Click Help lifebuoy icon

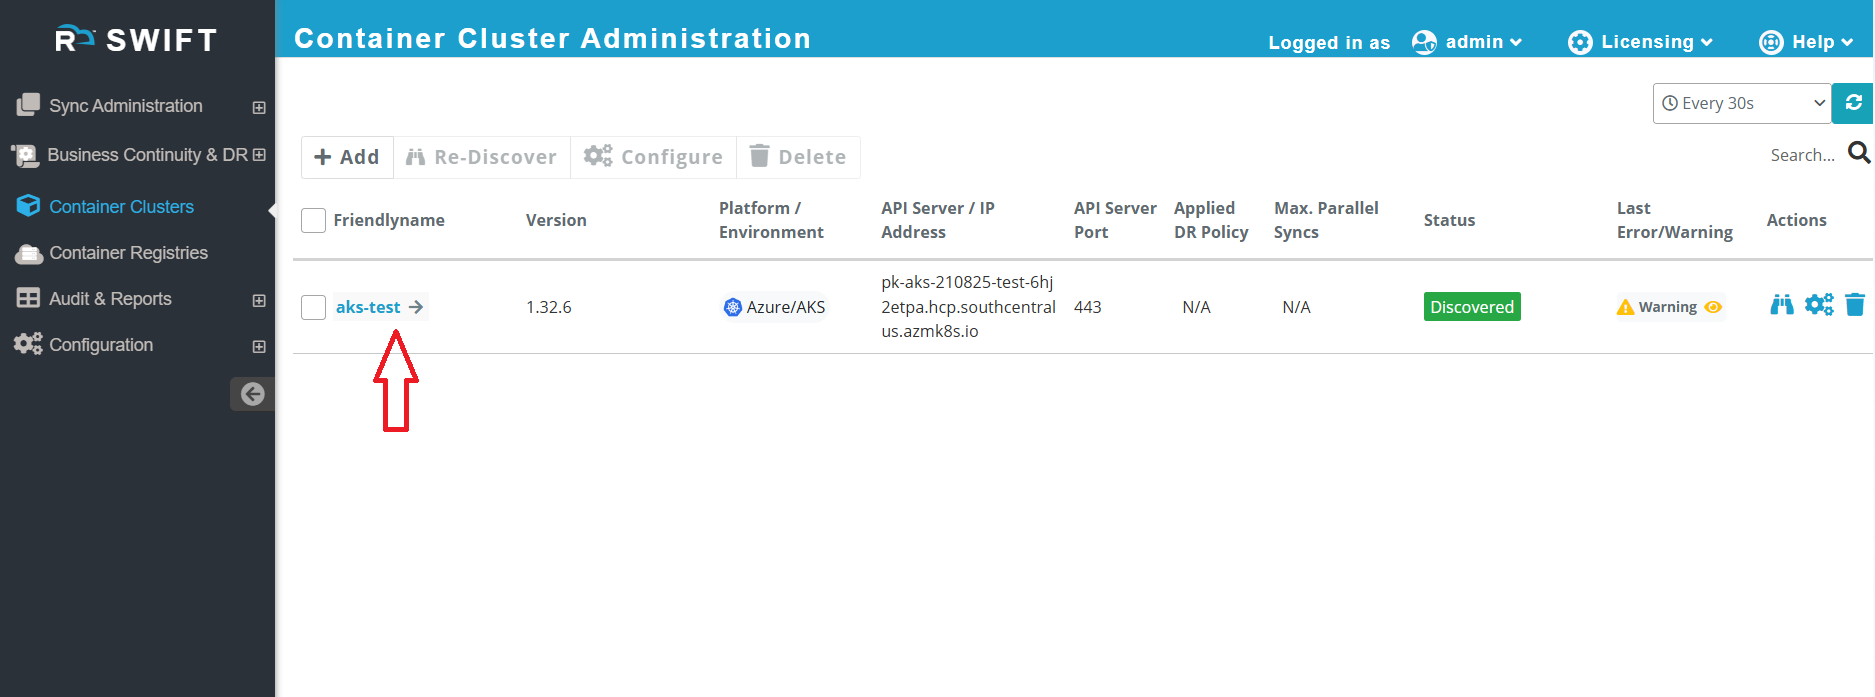(x=1771, y=42)
